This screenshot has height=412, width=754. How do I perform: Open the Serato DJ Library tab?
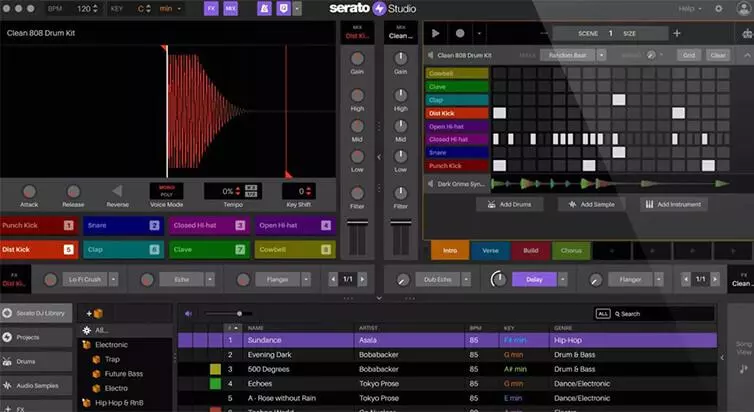(36, 313)
